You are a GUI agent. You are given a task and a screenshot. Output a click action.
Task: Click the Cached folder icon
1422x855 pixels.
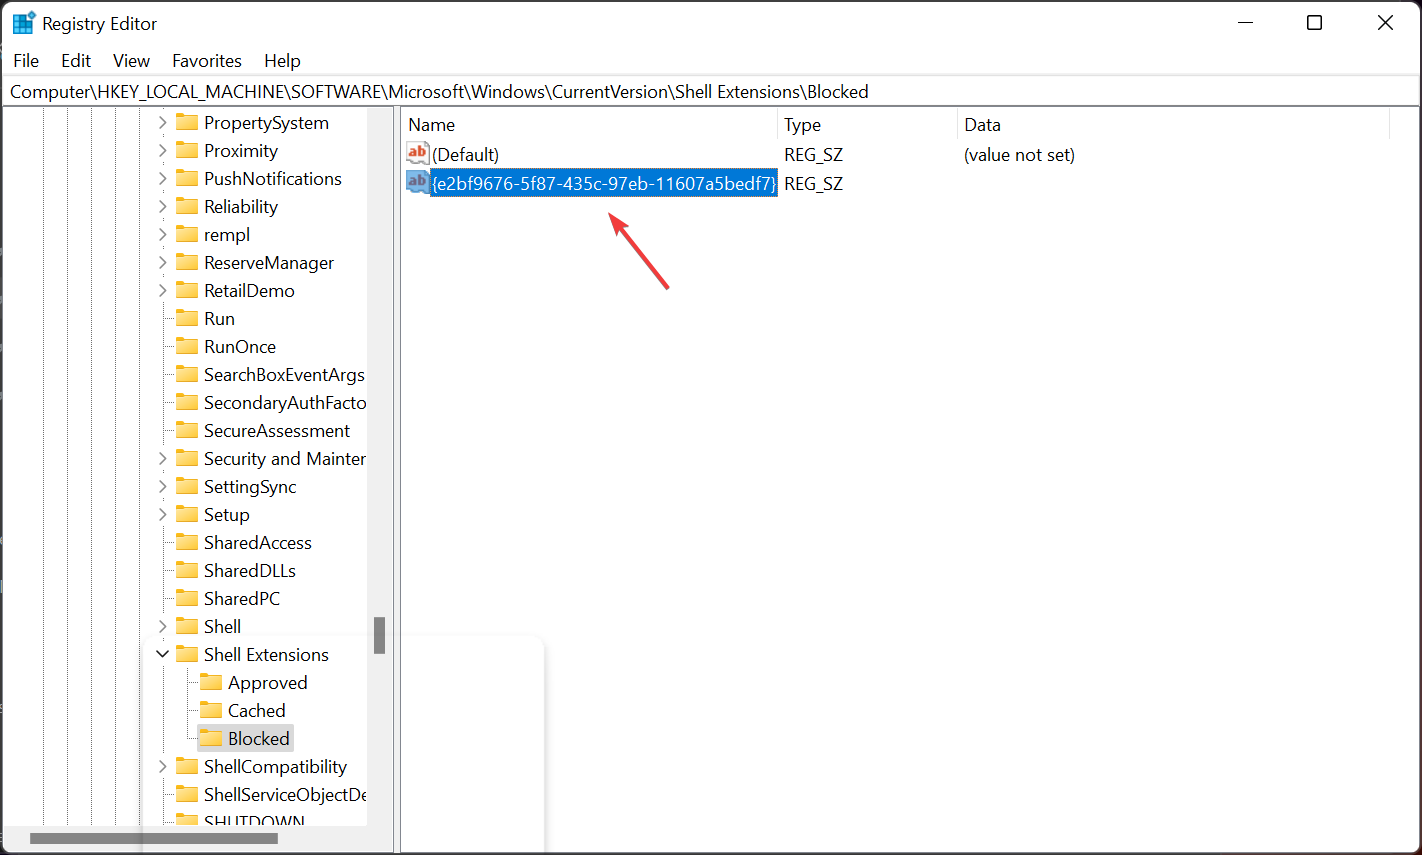(211, 710)
